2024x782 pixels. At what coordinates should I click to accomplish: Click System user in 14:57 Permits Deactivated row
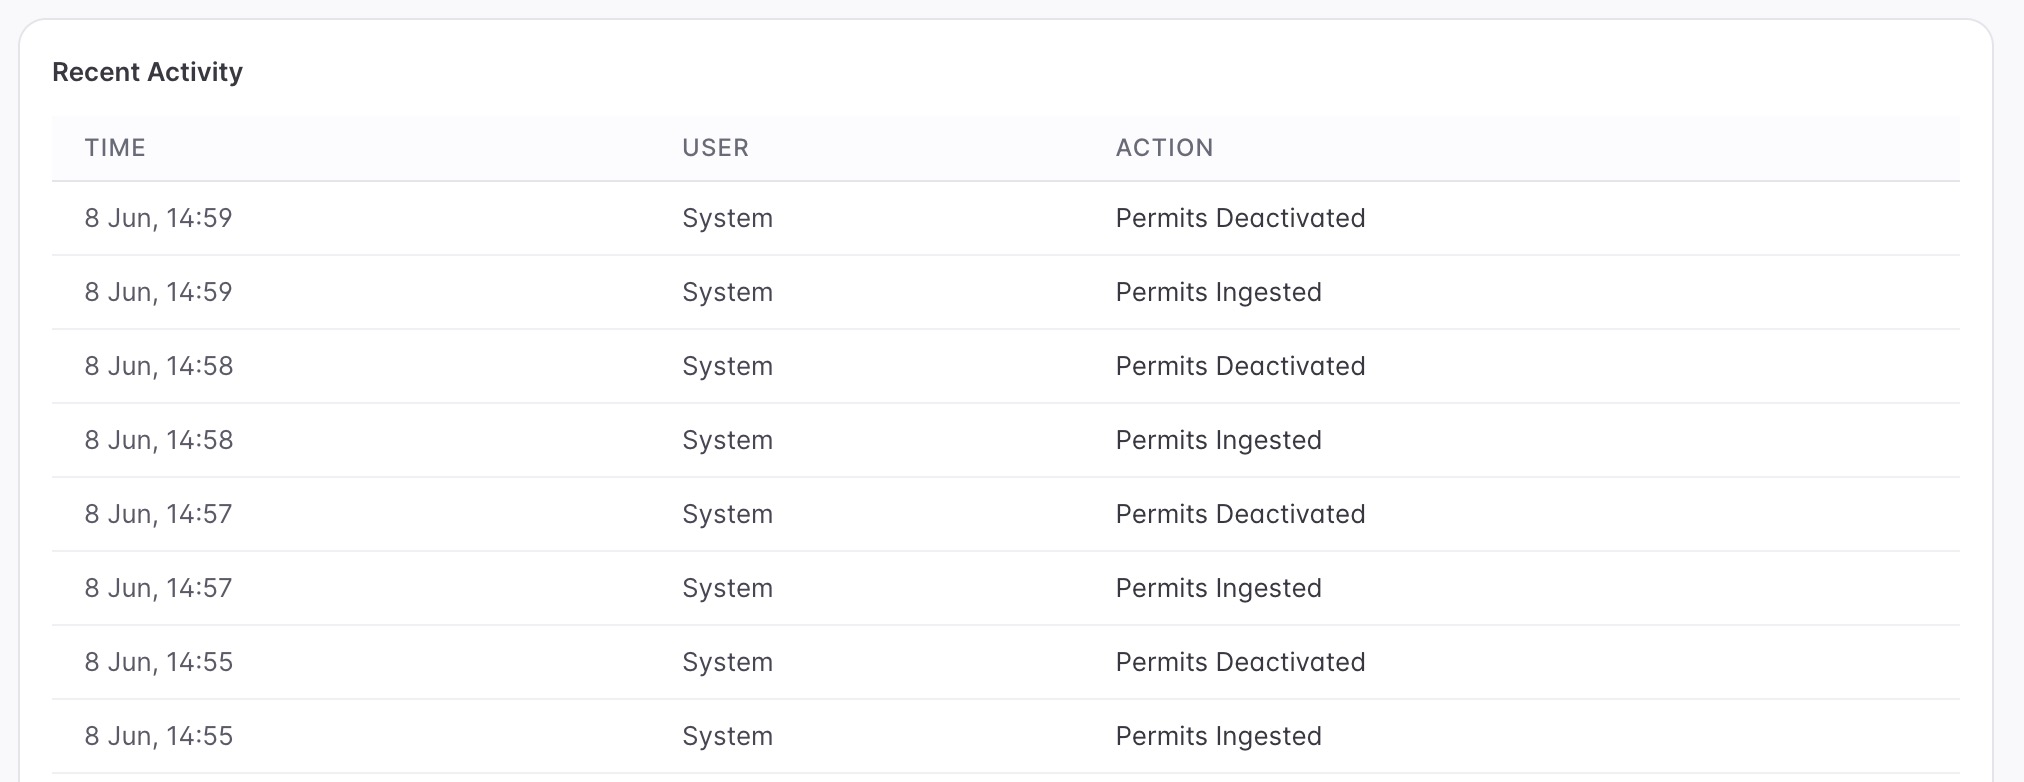click(727, 514)
